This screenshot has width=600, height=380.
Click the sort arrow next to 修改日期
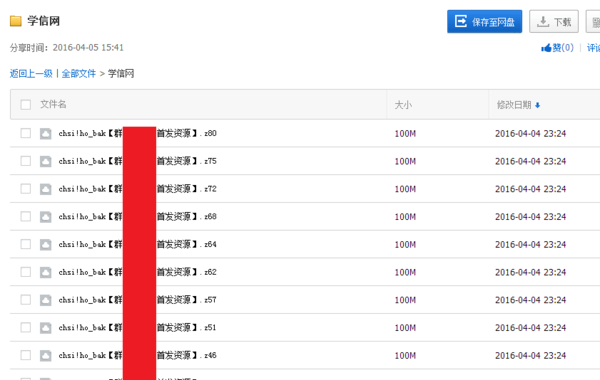[x=538, y=105]
